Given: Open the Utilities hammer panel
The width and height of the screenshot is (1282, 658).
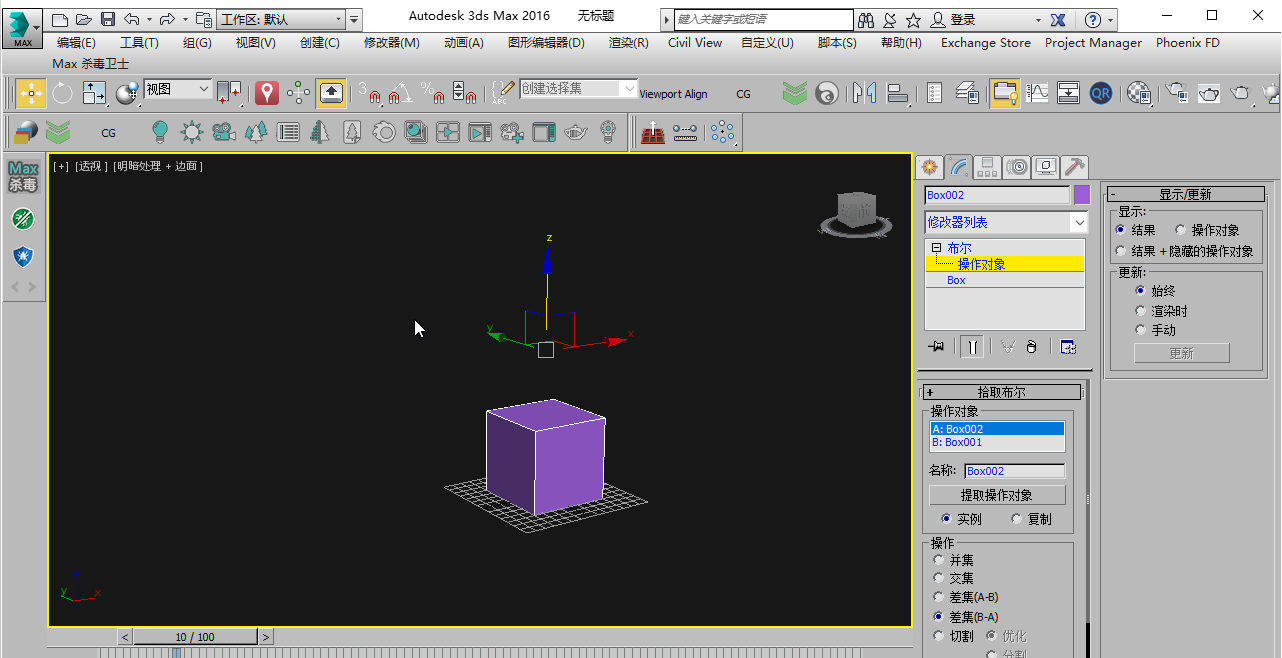Looking at the screenshot, I should [x=1075, y=167].
